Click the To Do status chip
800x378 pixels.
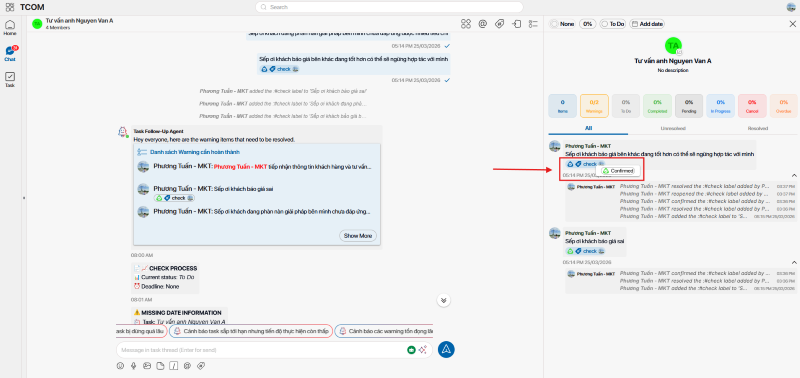click(x=612, y=24)
